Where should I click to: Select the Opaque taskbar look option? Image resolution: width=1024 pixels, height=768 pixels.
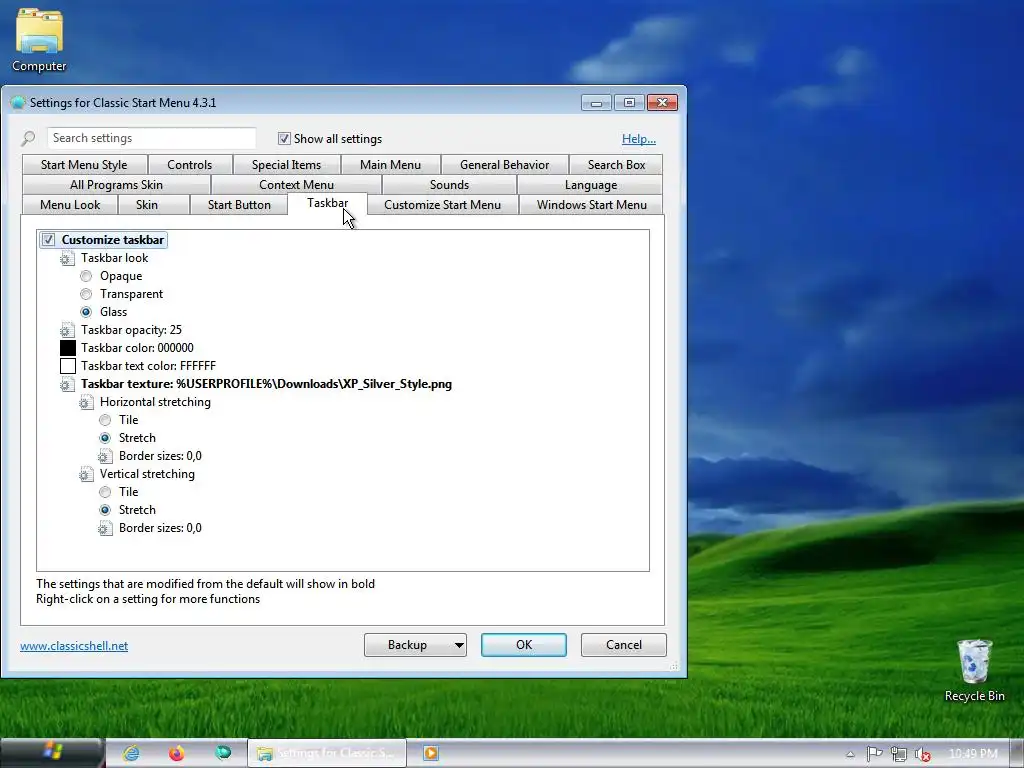[x=86, y=276]
